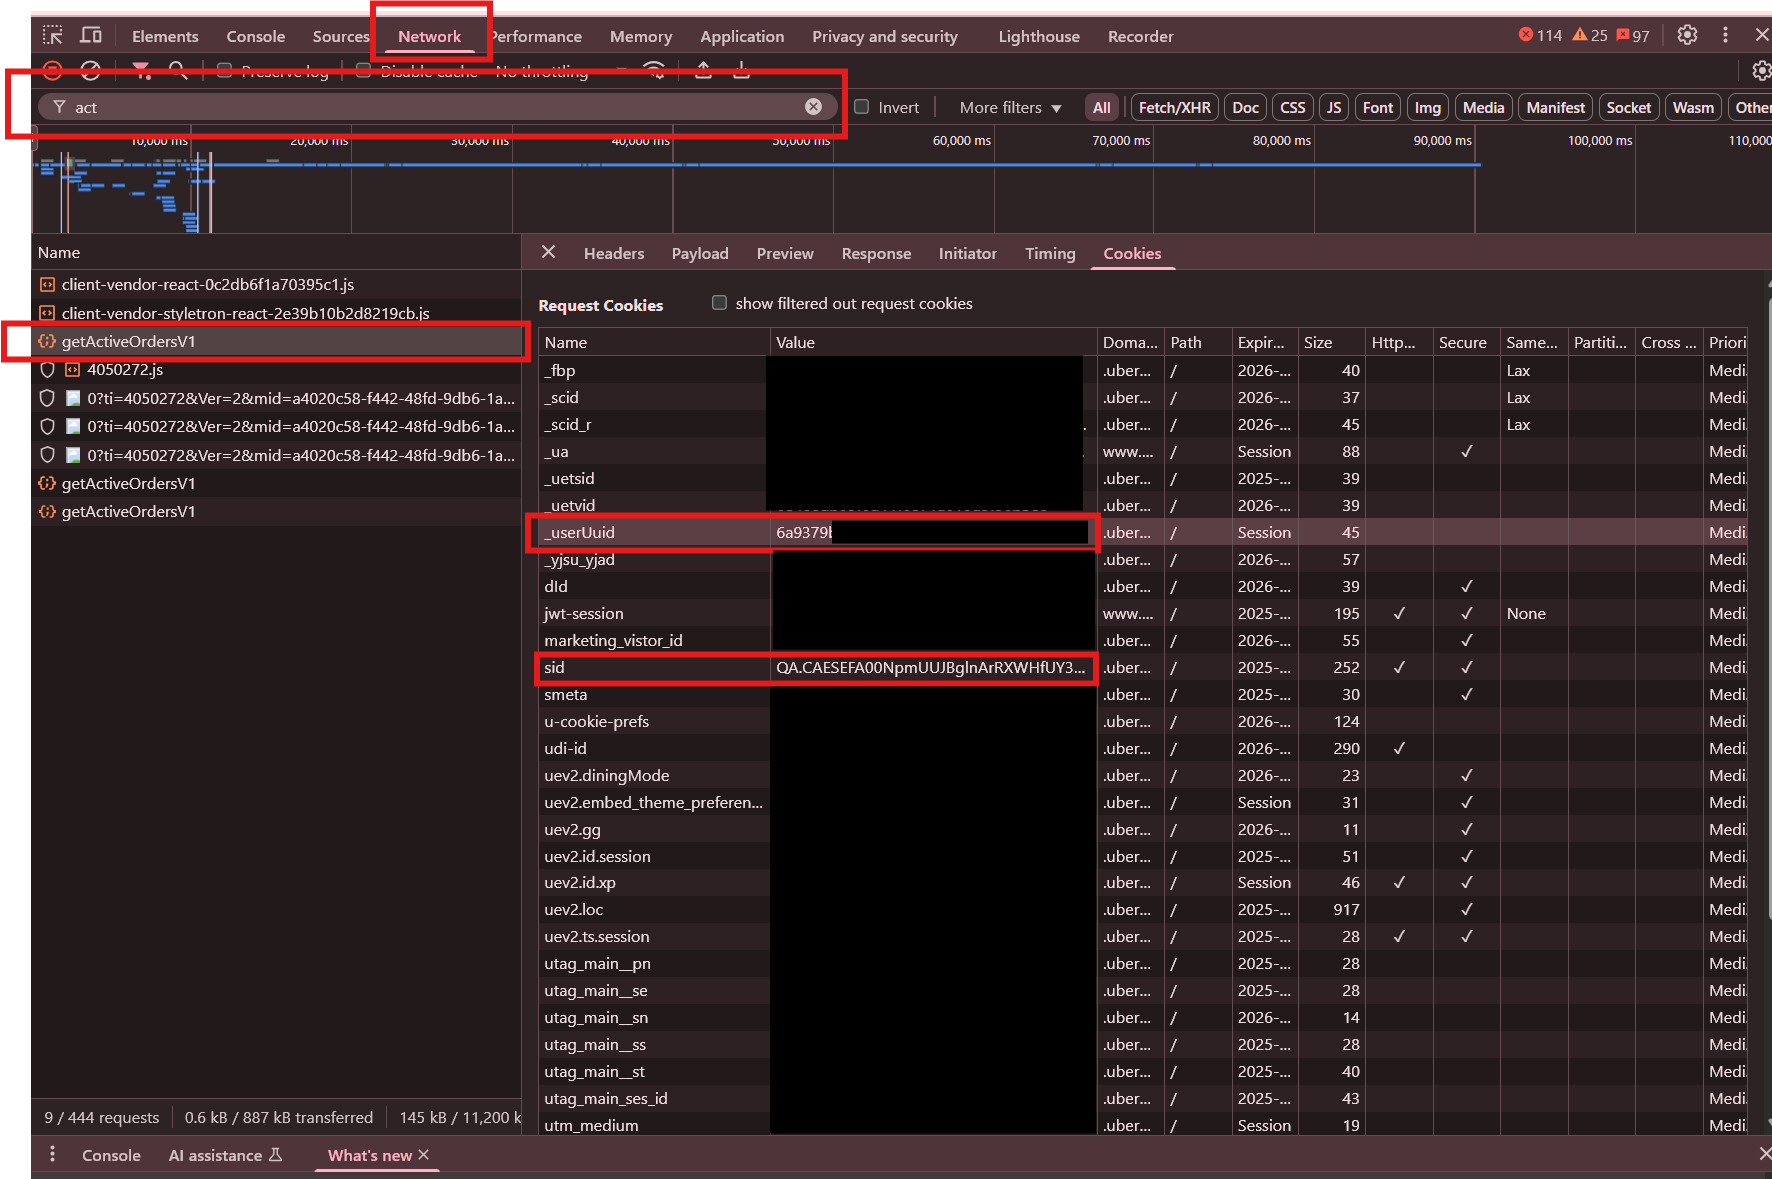Show only JS requests
The width and height of the screenshot is (1772, 1179).
[x=1333, y=107]
